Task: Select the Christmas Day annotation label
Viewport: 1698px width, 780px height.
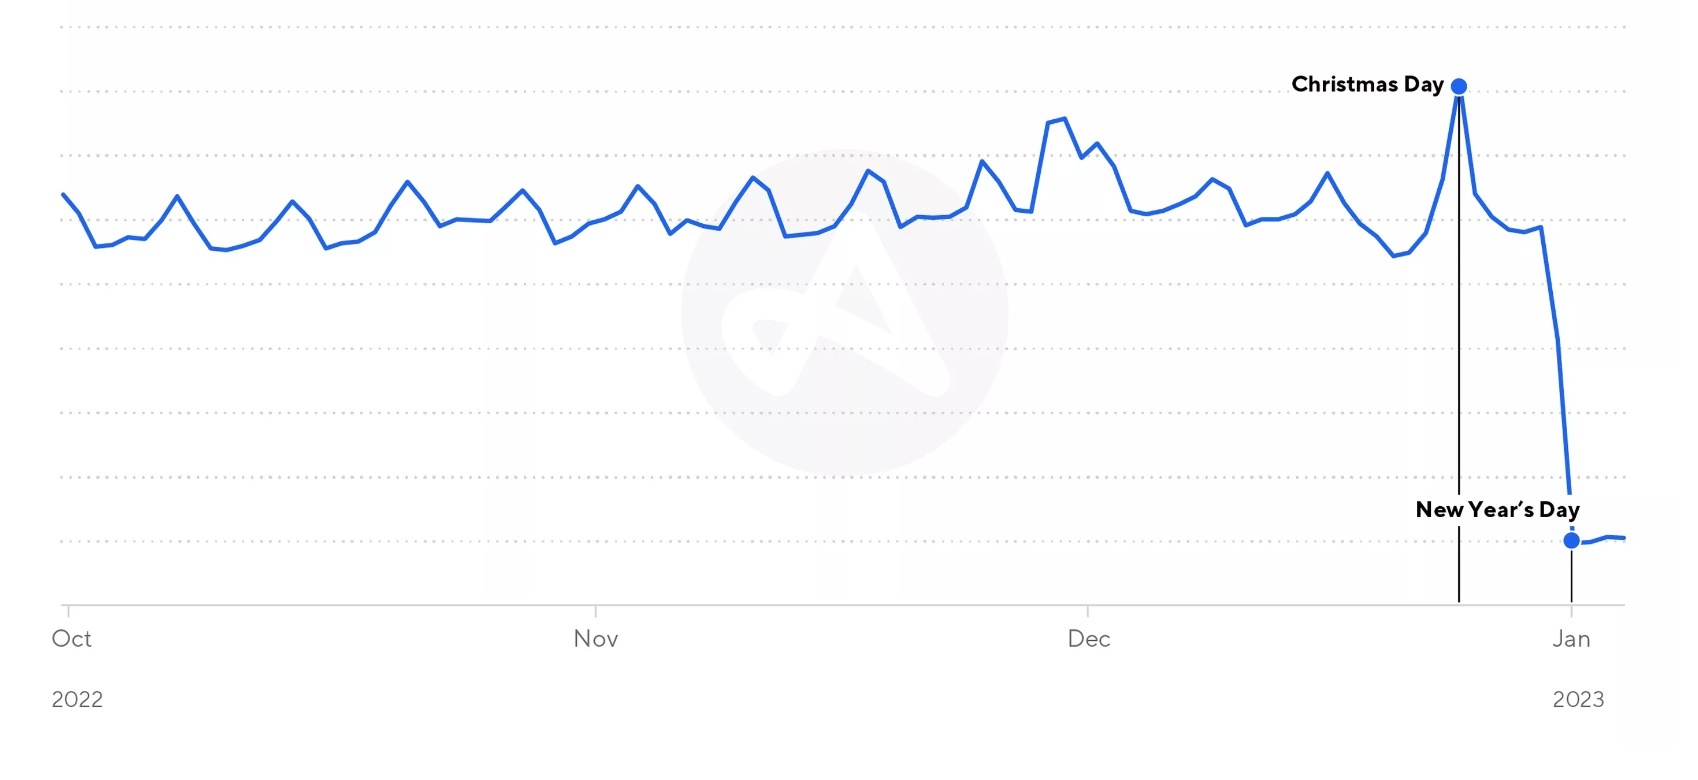Action: click(x=1367, y=84)
